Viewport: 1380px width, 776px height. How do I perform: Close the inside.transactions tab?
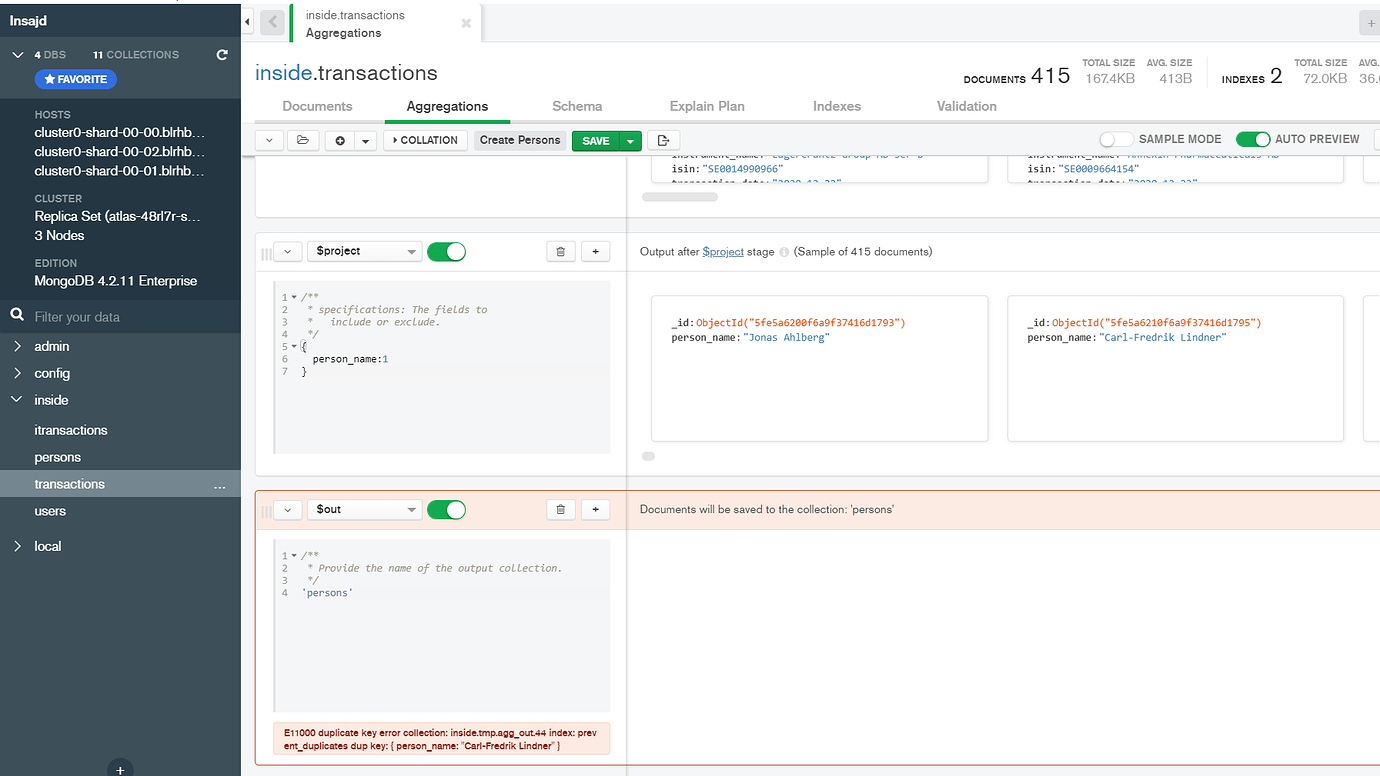pos(466,23)
